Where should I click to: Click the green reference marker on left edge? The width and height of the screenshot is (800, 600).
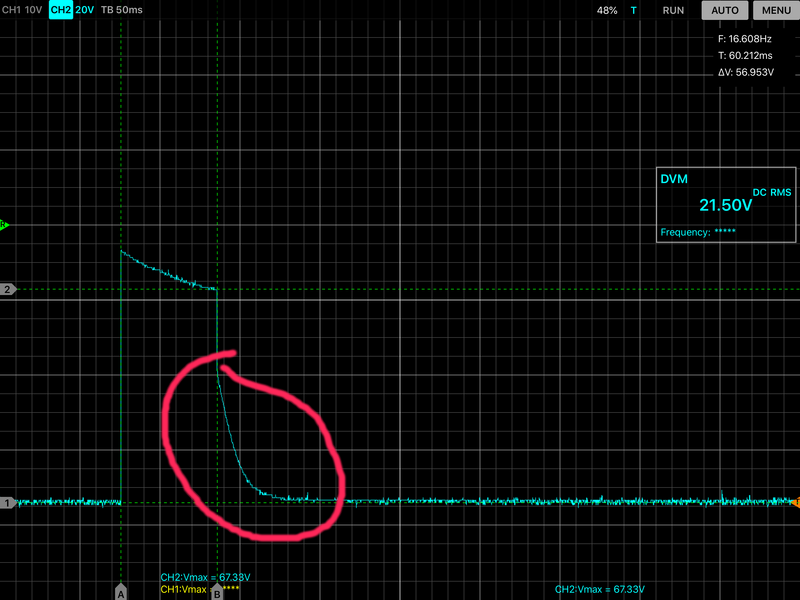click(4, 224)
